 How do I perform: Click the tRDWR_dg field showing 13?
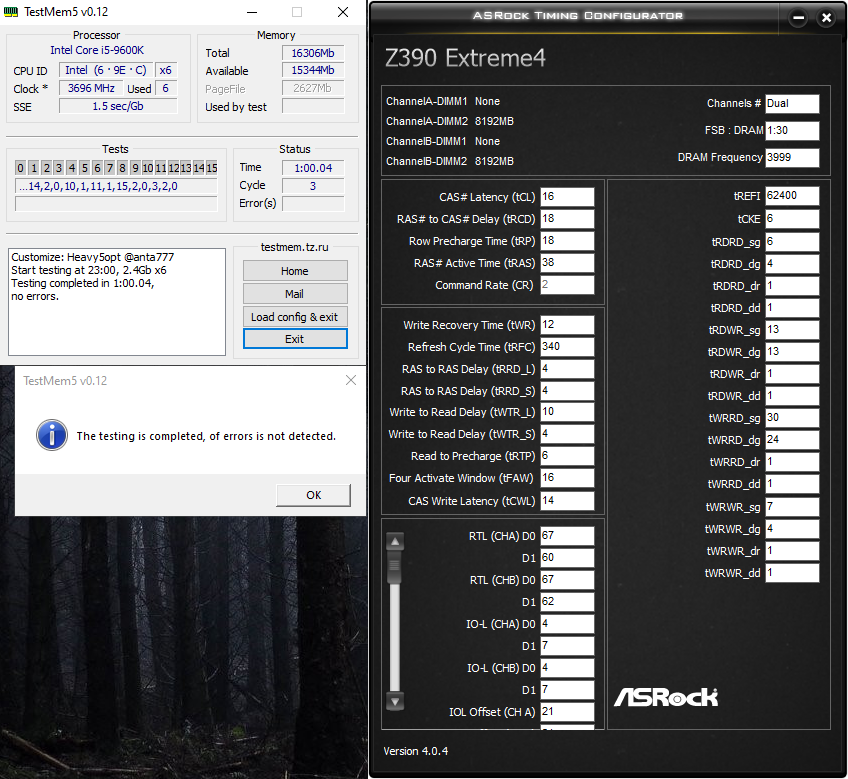tap(792, 352)
